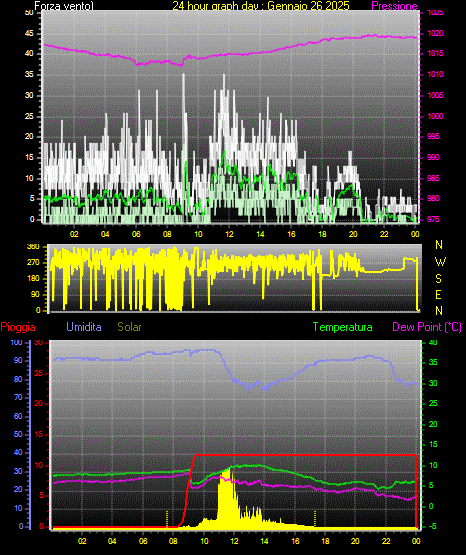Click the 12 hour tick on wind graph
The image size is (466, 555).
point(229,234)
